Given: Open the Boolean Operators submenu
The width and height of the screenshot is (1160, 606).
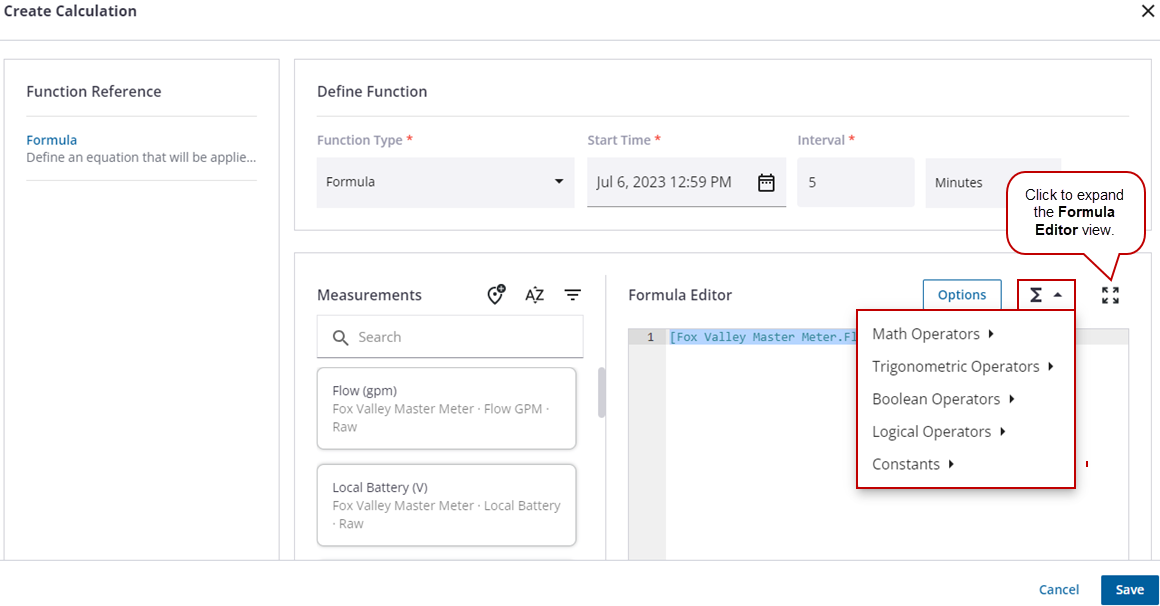Looking at the screenshot, I should (942, 399).
